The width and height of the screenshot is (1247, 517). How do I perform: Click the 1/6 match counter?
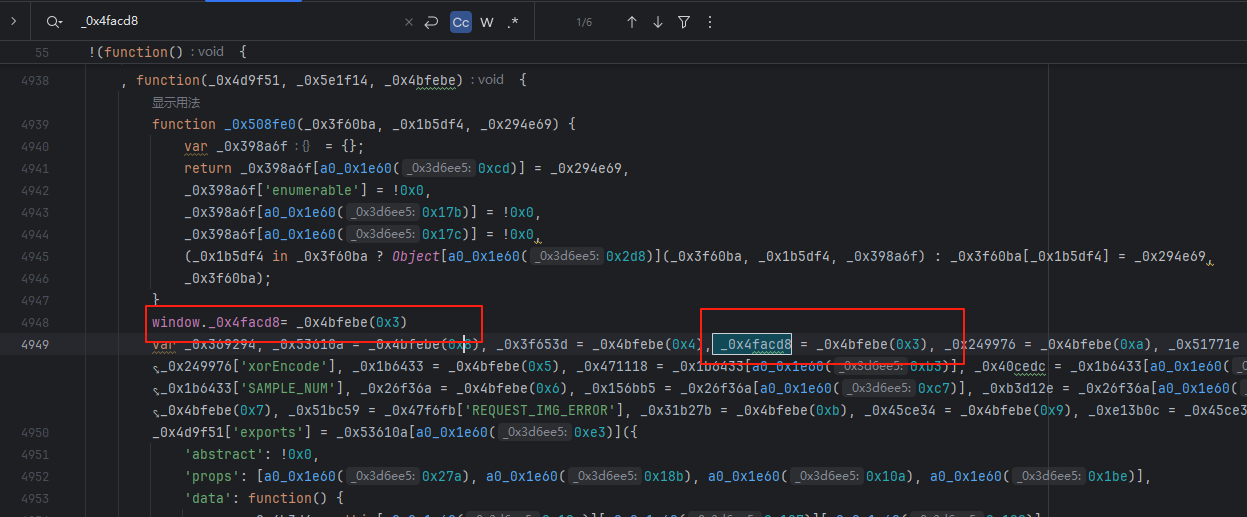pos(585,22)
